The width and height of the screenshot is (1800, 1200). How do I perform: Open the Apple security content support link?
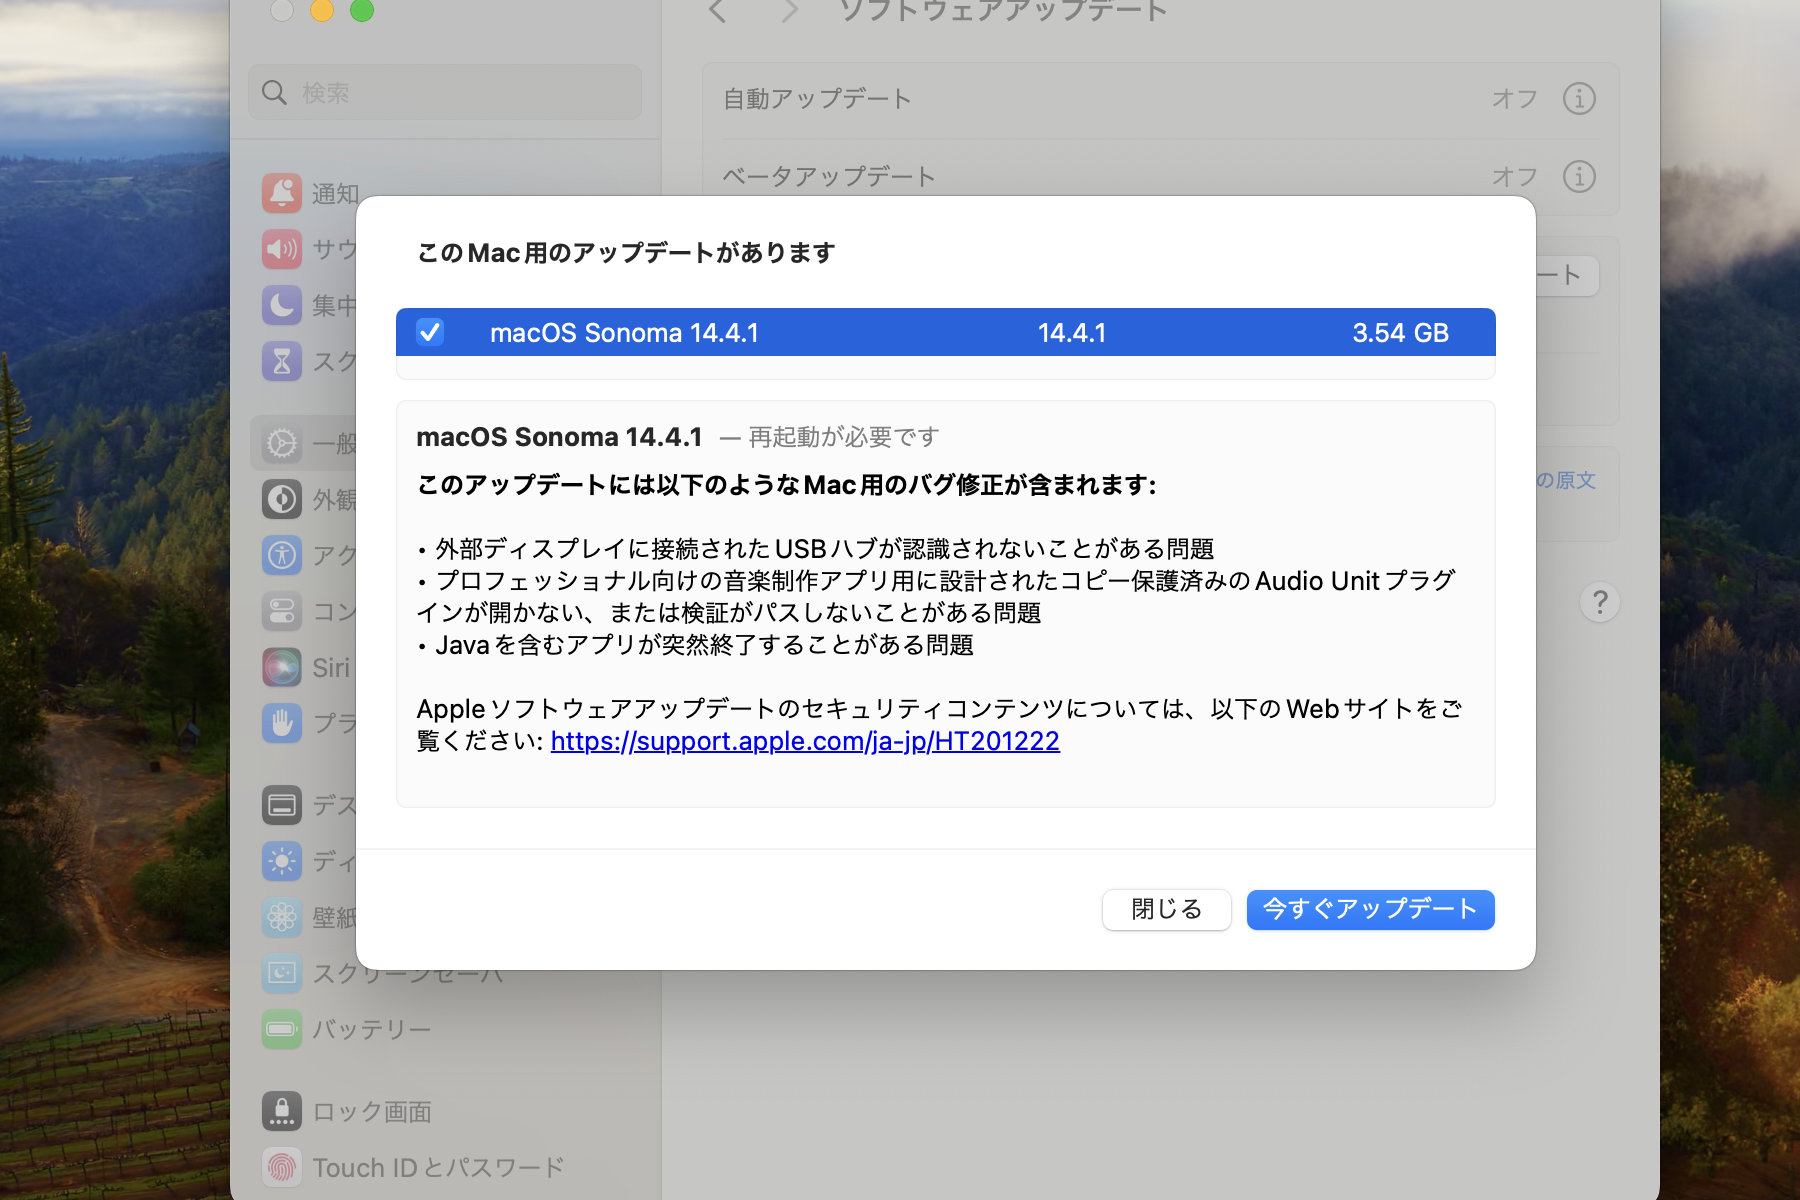pyautogui.click(x=803, y=741)
